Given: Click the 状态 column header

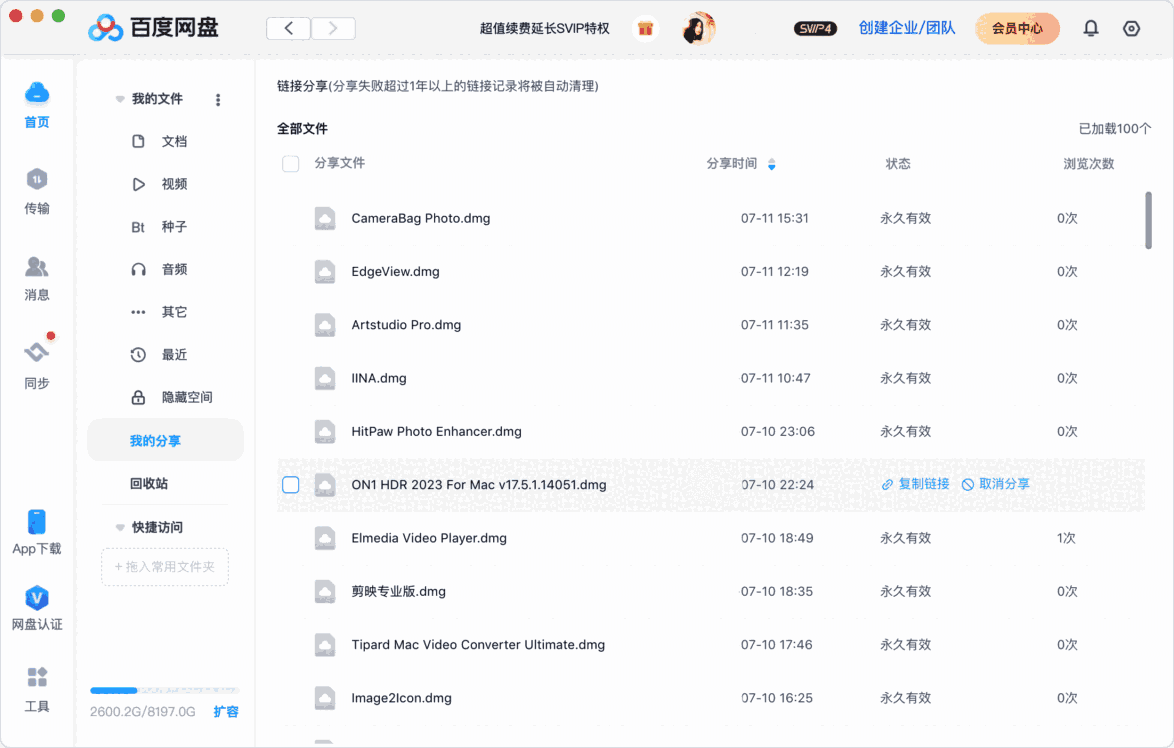Looking at the screenshot, I should click(898, 164).
